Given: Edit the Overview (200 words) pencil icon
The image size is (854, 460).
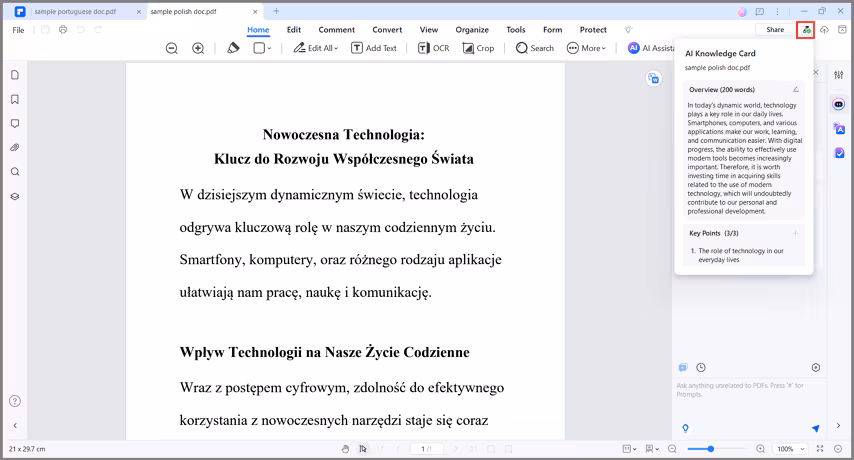Looking at the screenshot, I should tap(796, 89).
